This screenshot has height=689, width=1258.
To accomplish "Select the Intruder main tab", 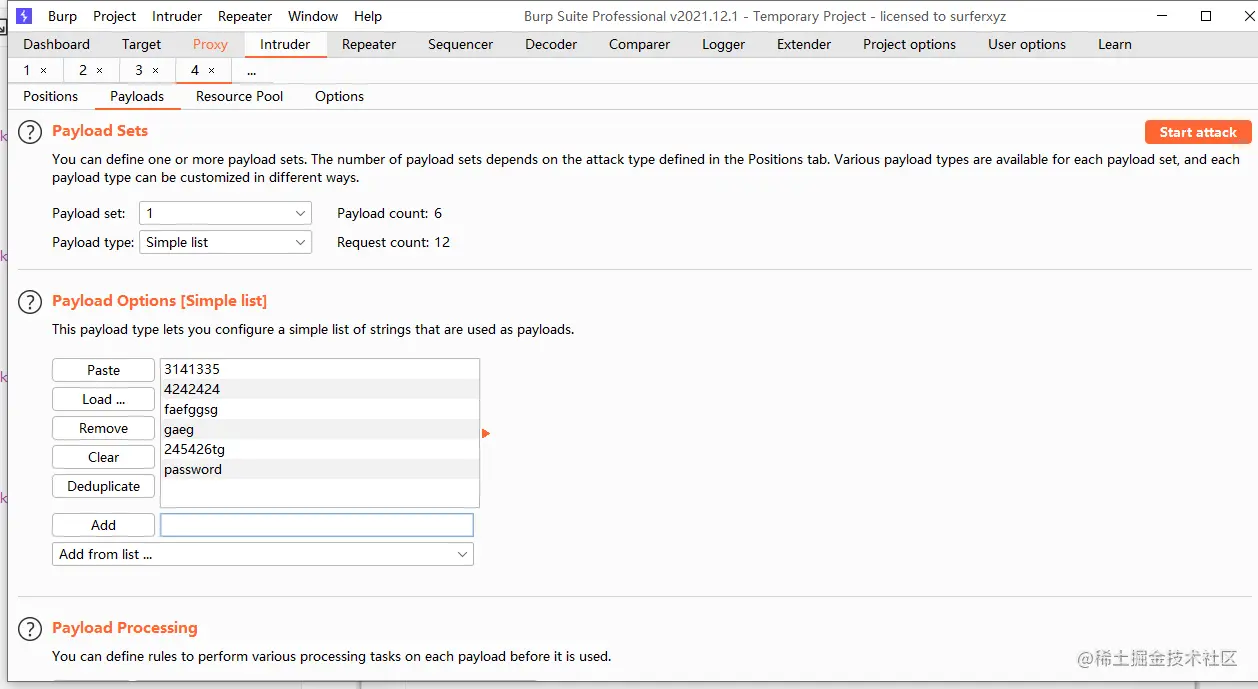I will tap(285, 44).
